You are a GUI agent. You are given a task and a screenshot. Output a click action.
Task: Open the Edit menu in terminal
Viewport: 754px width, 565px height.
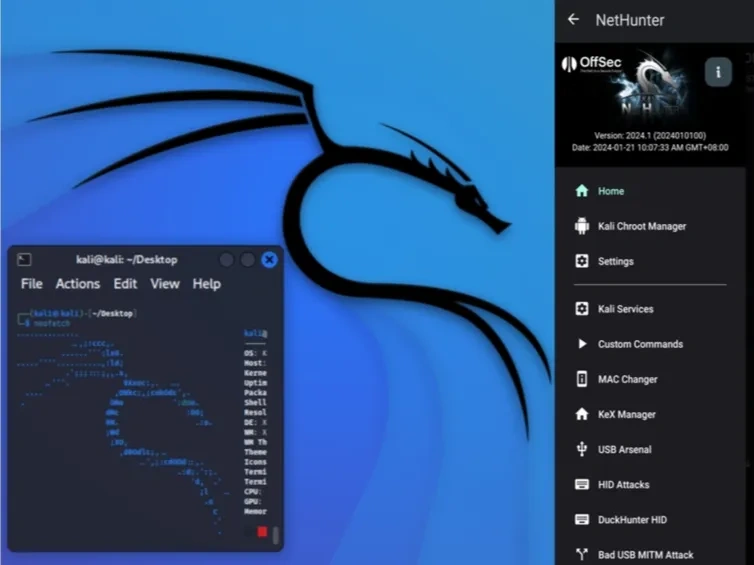coord(126,284)
